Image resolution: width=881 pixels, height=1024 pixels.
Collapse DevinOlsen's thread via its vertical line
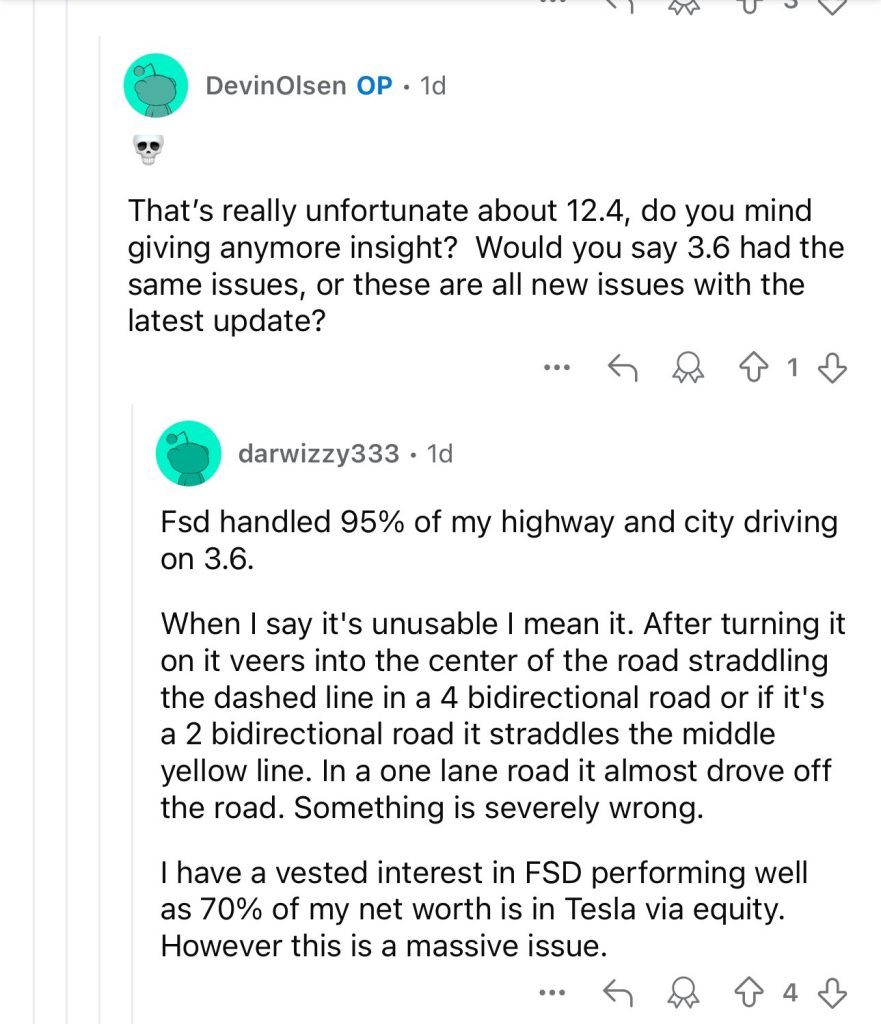click(x=100, y=600)
